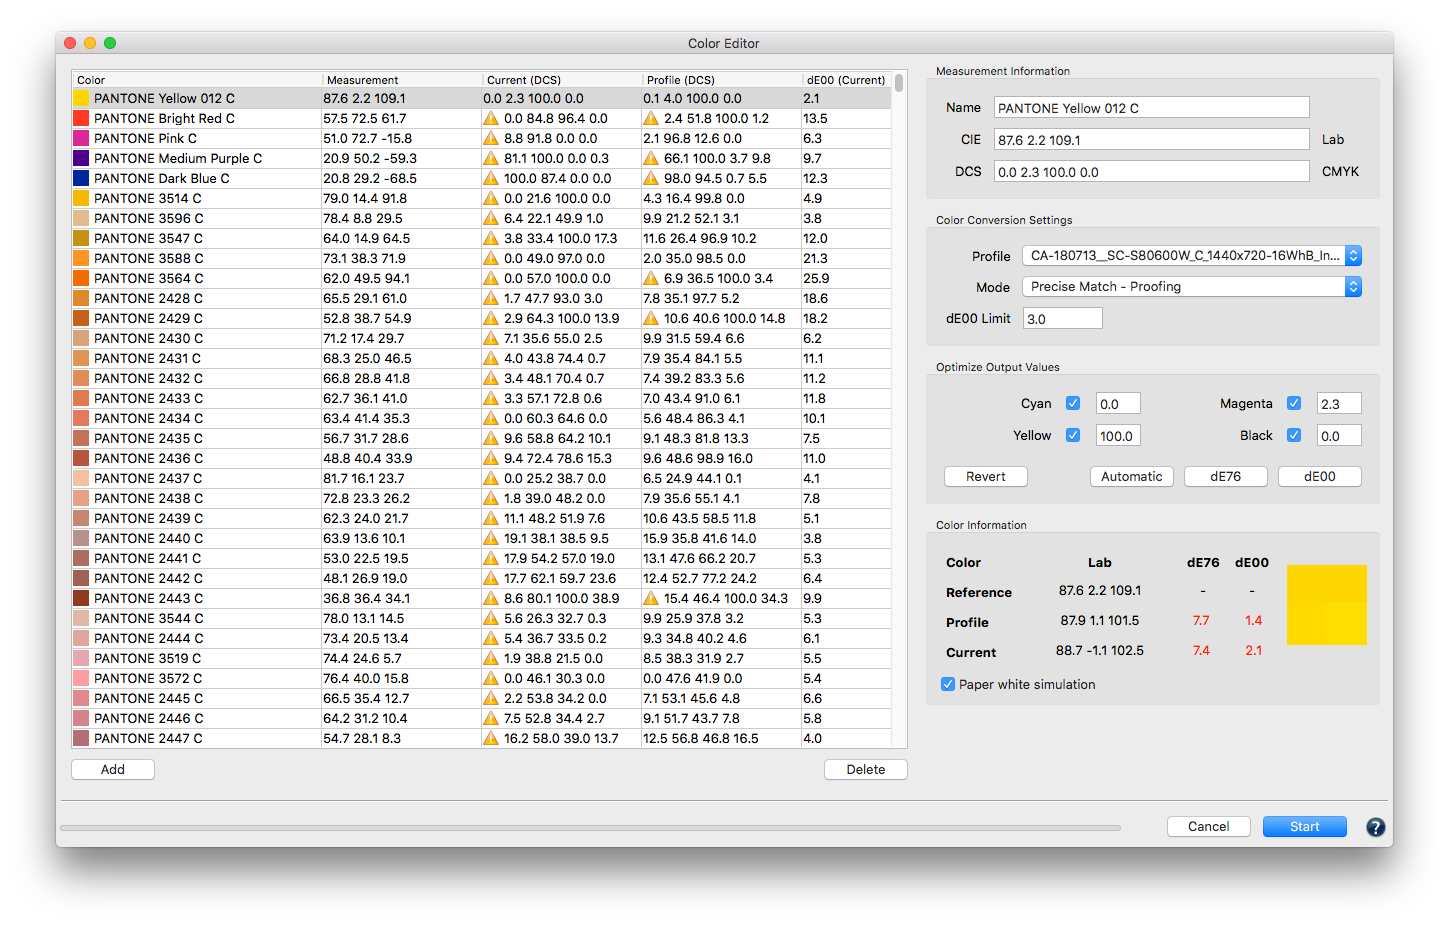Screen dimensions: 1449x927
Task: Click Profile warning icon in PANTONE 2429 C row
Action: [651, 318]
